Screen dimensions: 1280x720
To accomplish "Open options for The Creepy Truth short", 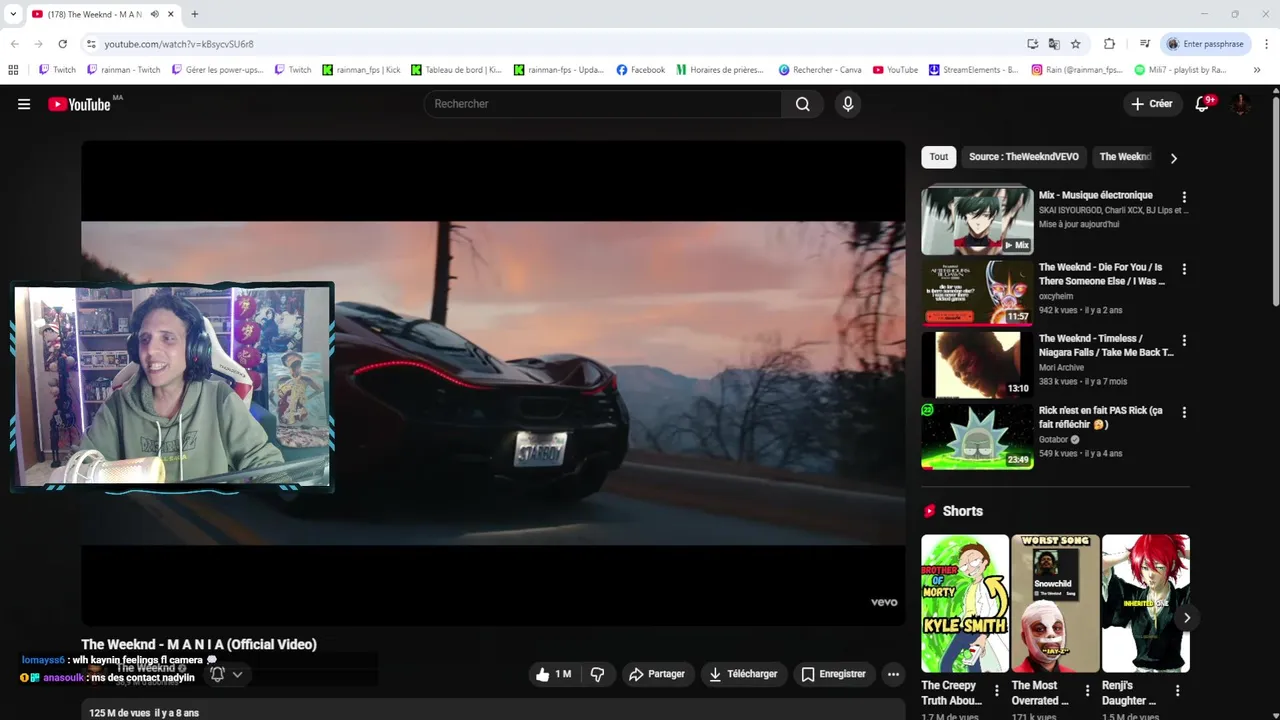I will [996, 690].
